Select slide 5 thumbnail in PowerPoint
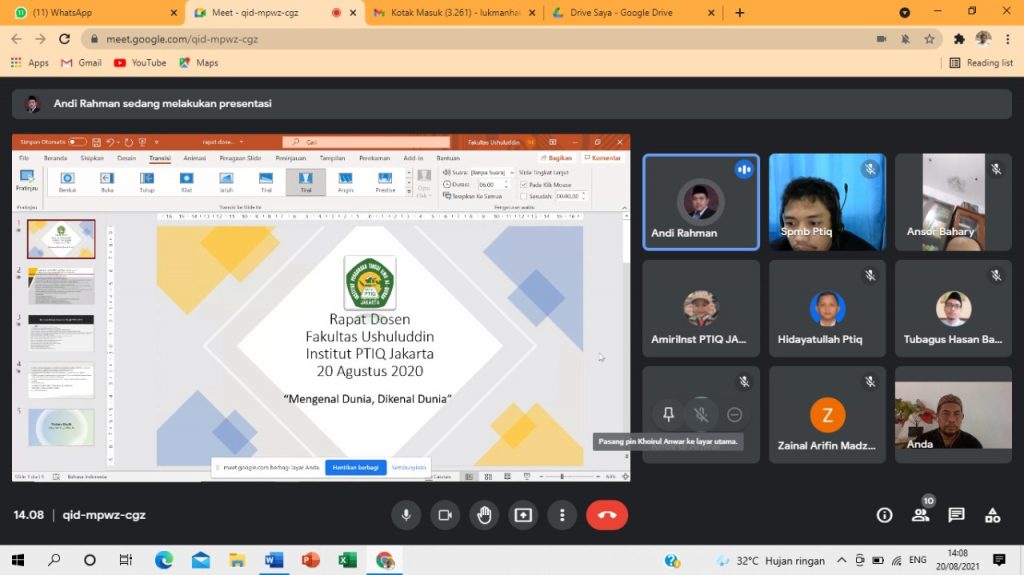The width and height of the screenshot is (1024, 575). pos(61,427)
